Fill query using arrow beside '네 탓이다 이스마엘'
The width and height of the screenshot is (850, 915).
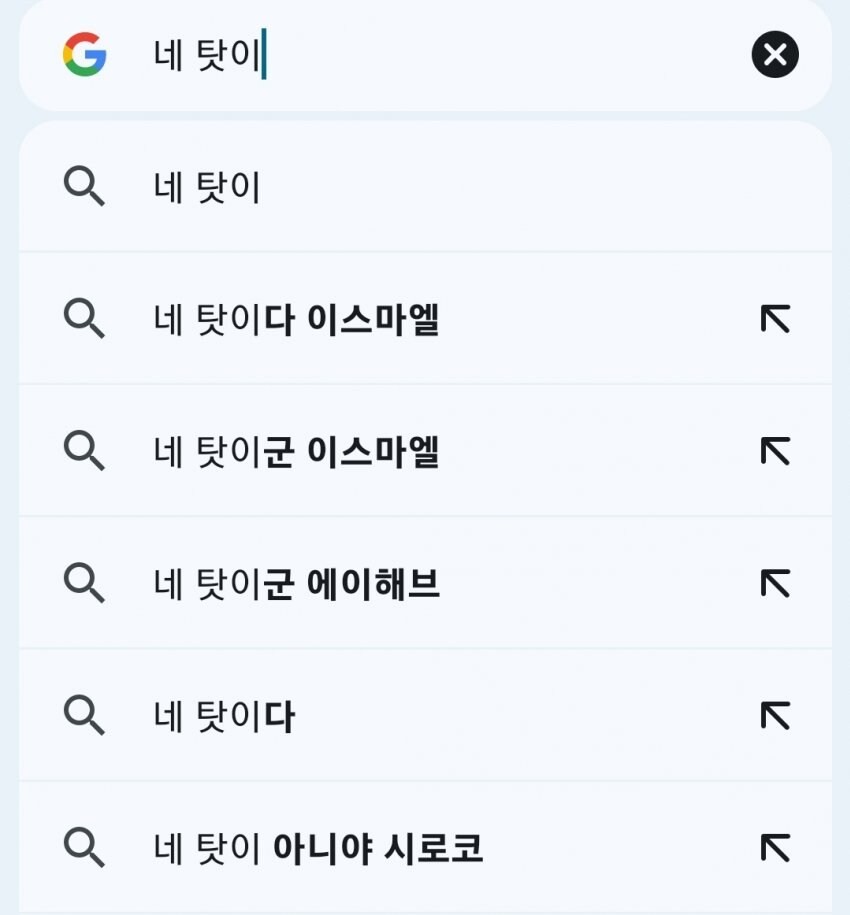pyautogui.click(x=775, y=319)
